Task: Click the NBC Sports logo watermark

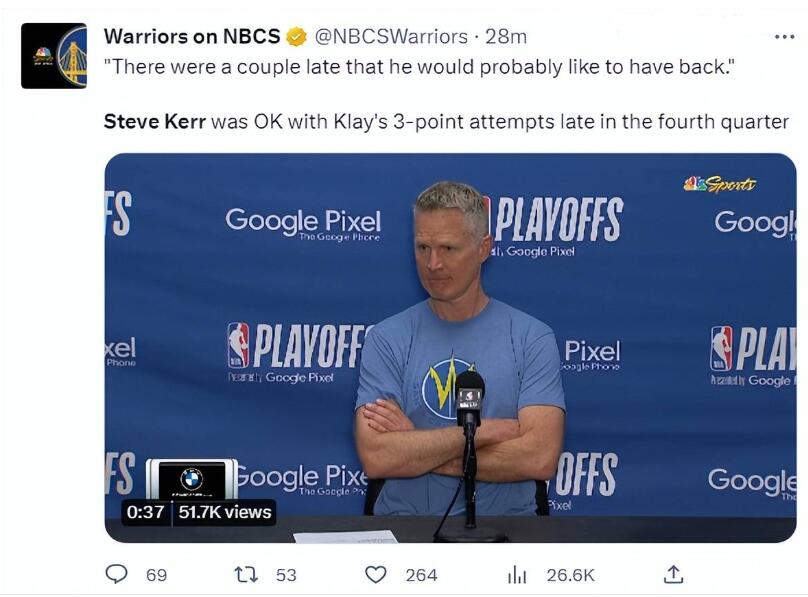Action: click(720, 184)
